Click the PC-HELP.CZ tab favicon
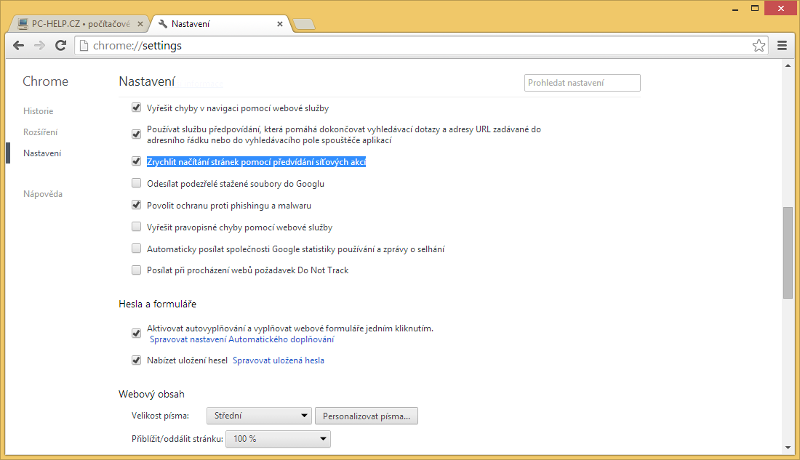This screenshot has width=800, height=460. point(23,24)
